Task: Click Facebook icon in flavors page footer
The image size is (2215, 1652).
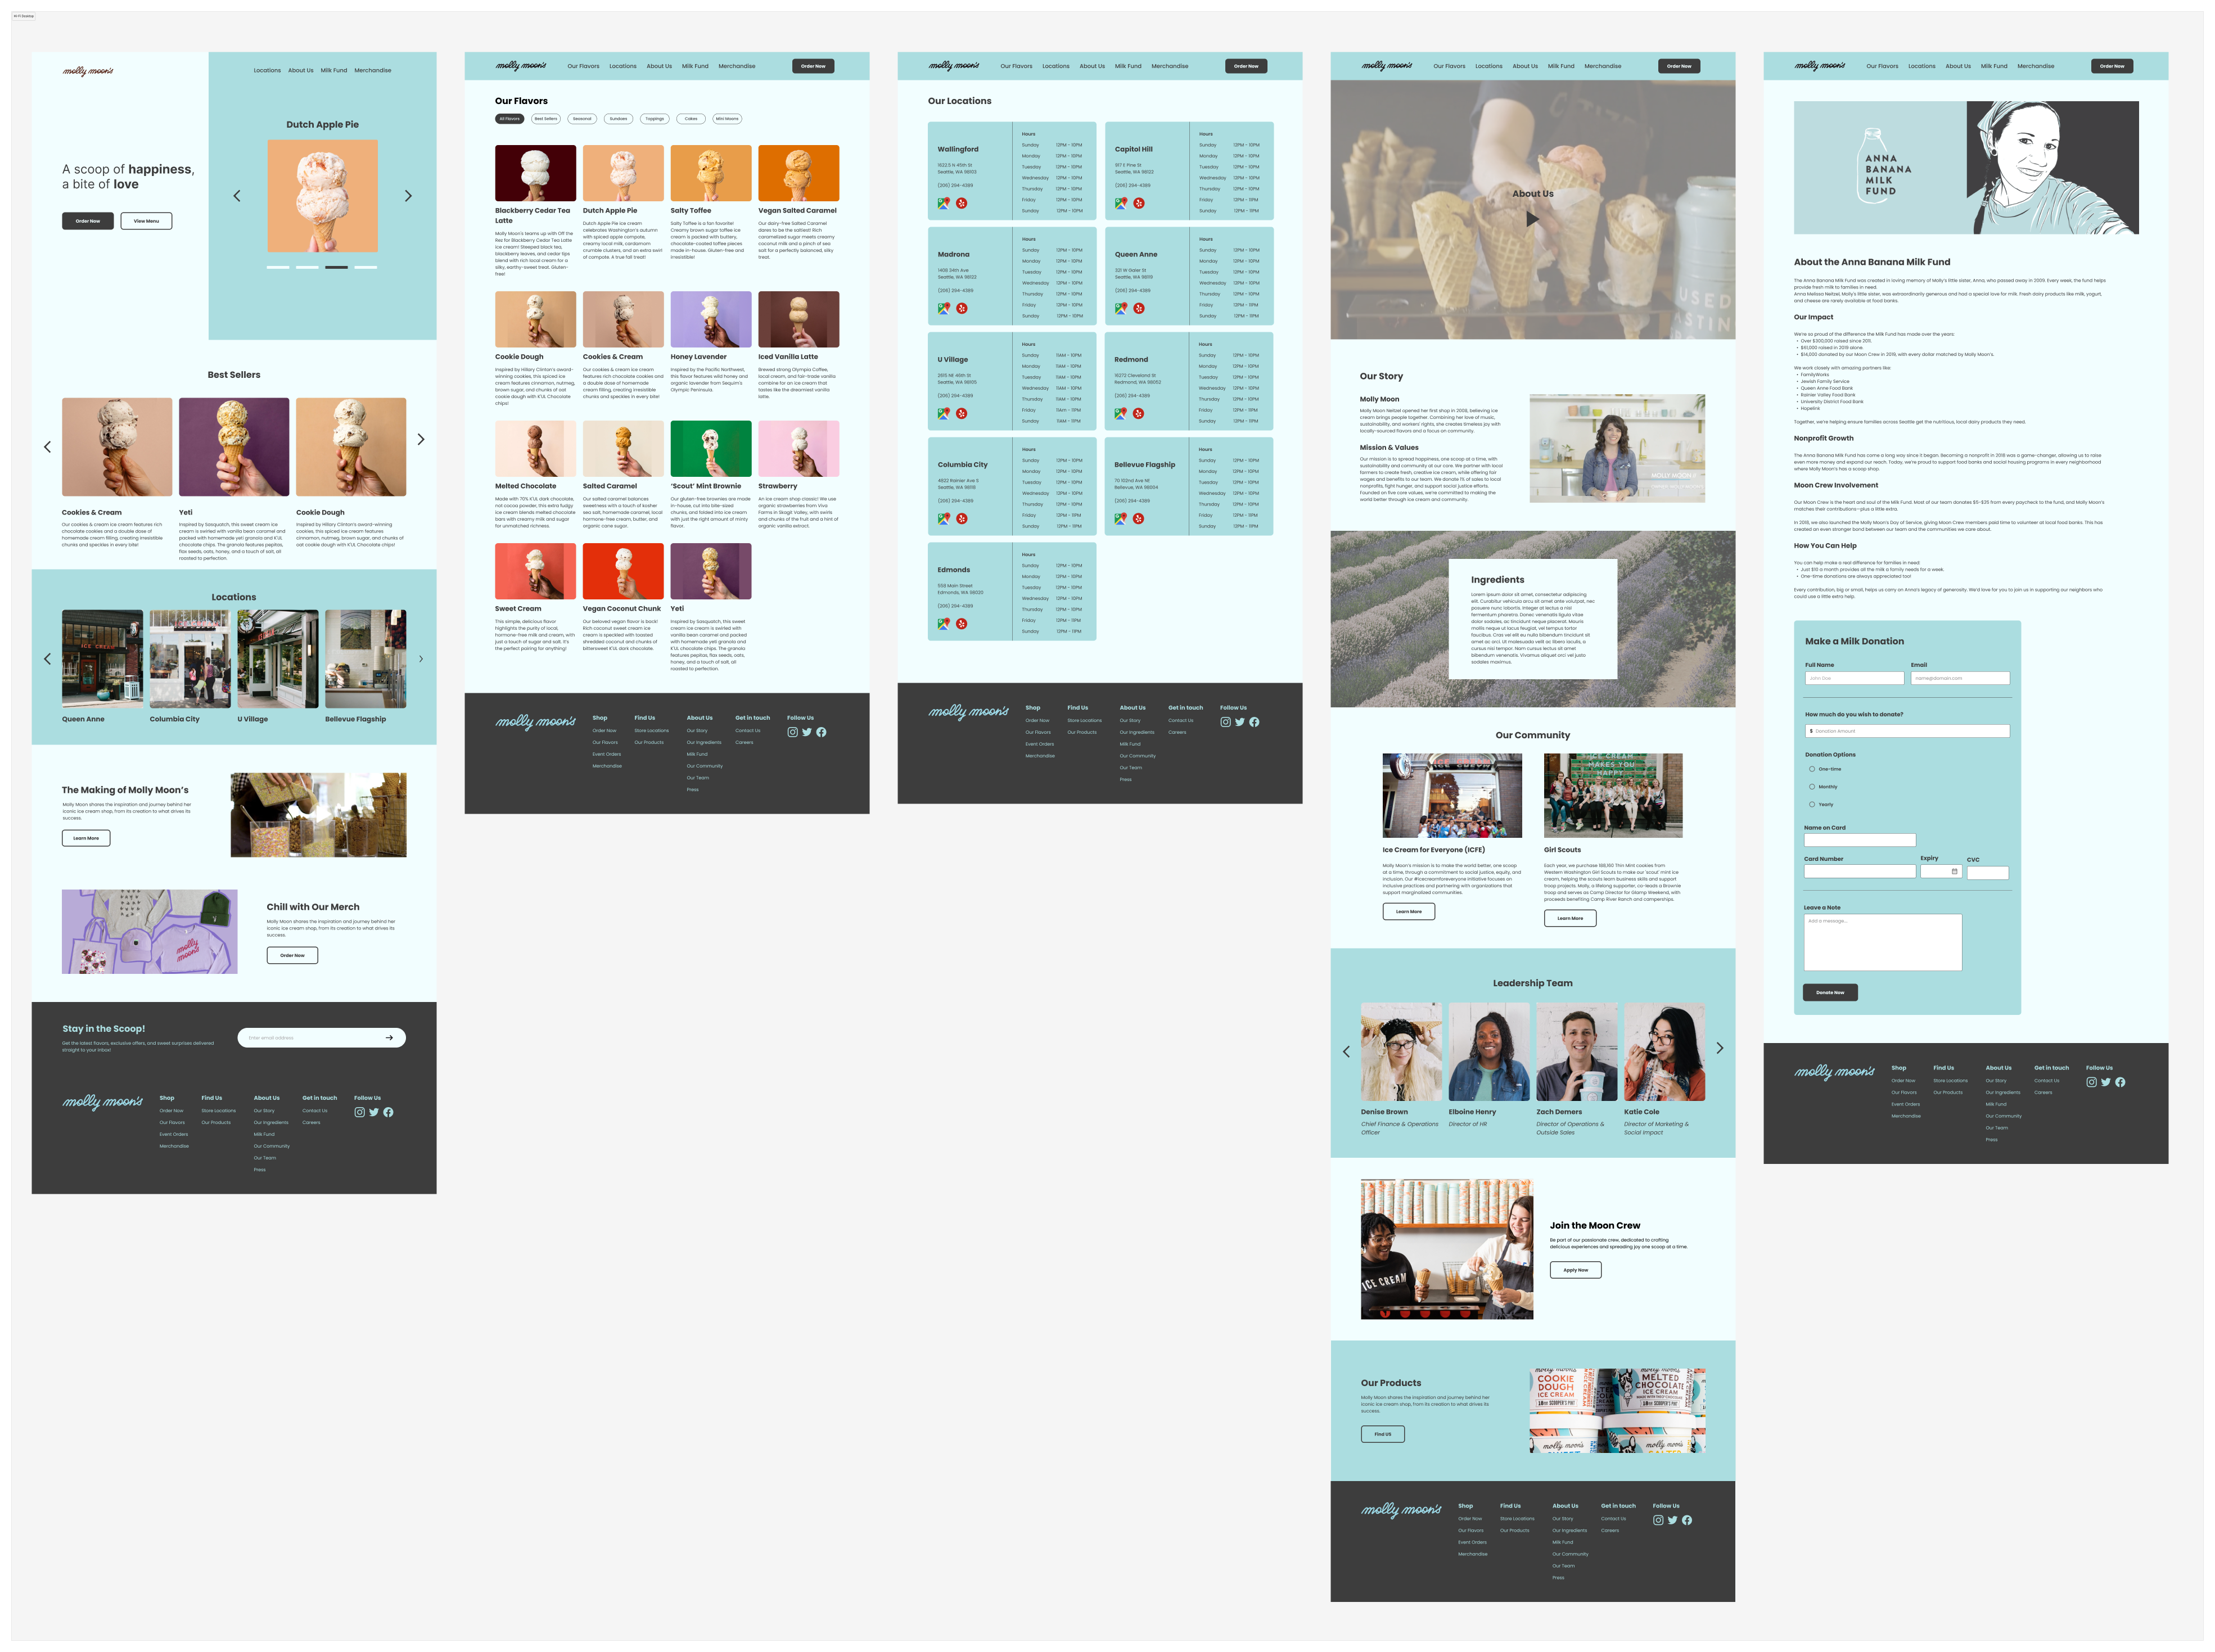Action: 821,732
